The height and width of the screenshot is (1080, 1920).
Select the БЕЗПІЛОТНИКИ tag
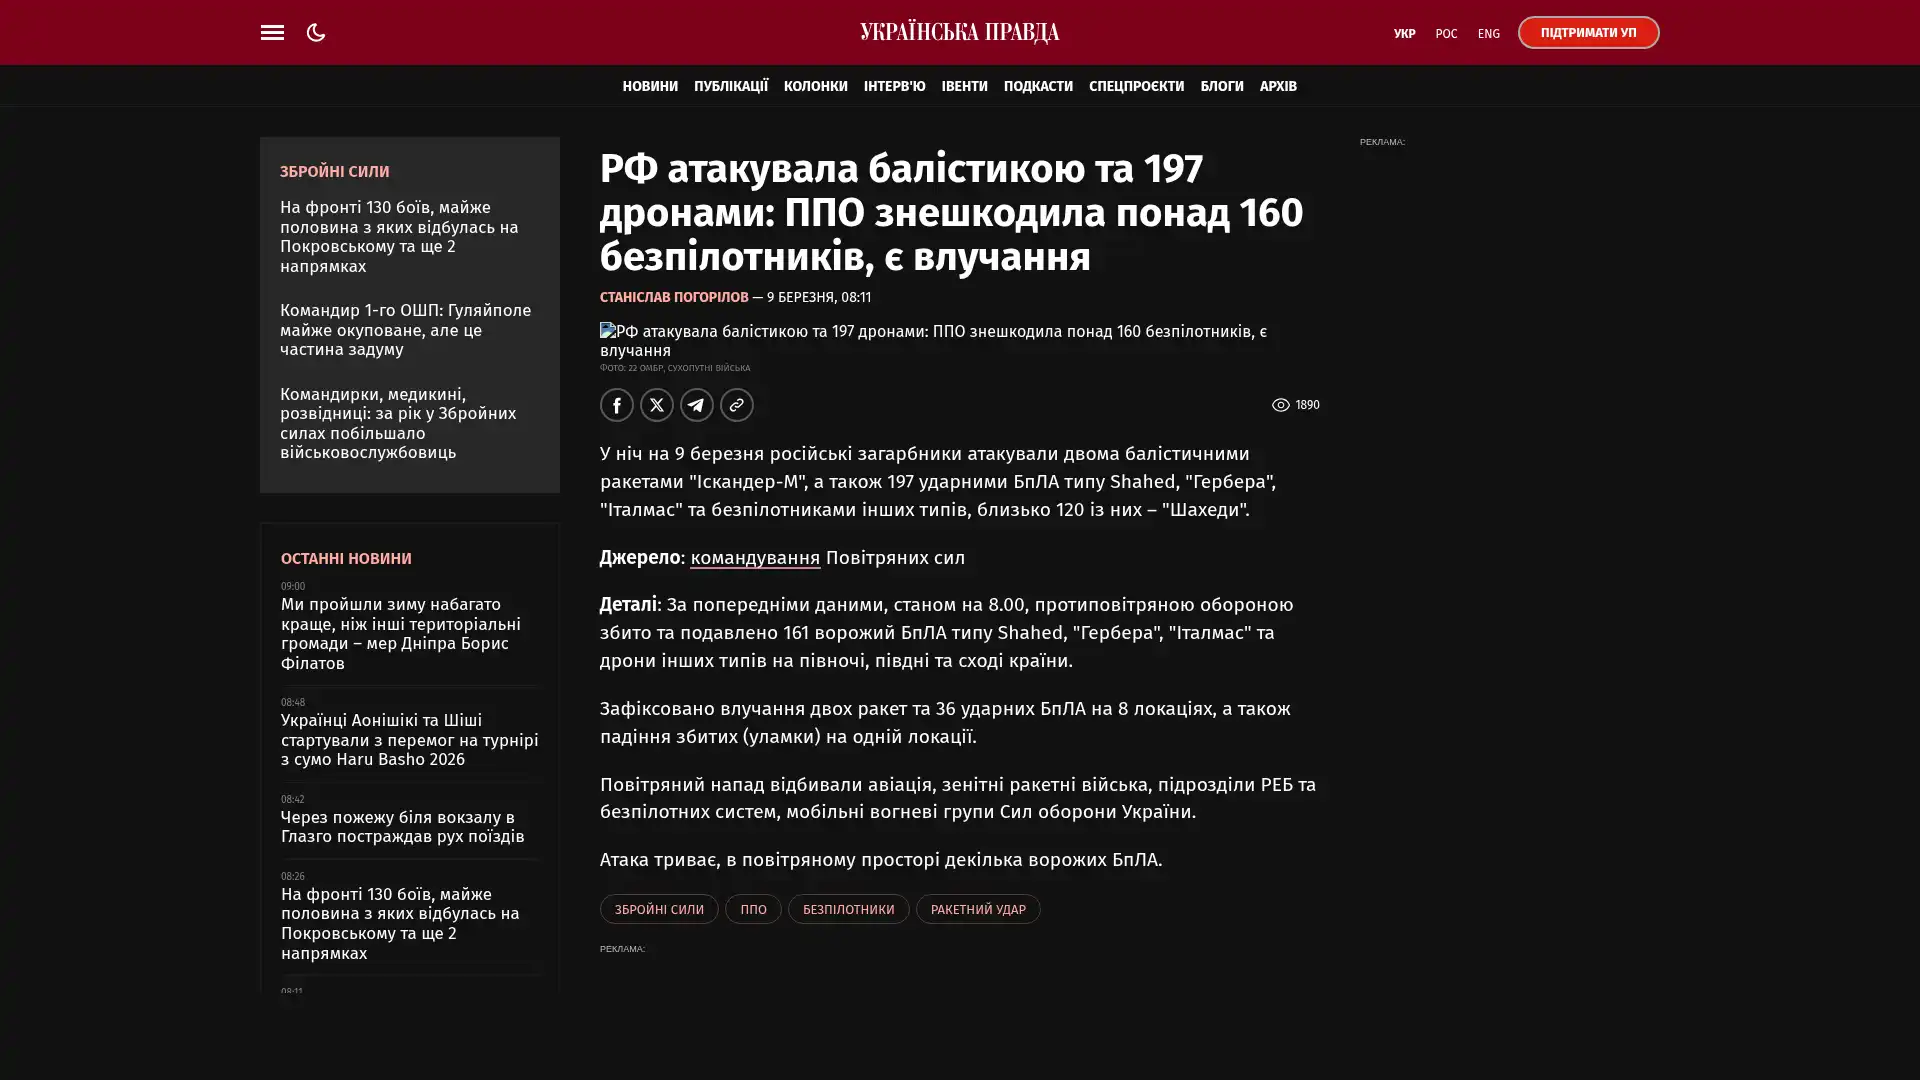point(848,909)
